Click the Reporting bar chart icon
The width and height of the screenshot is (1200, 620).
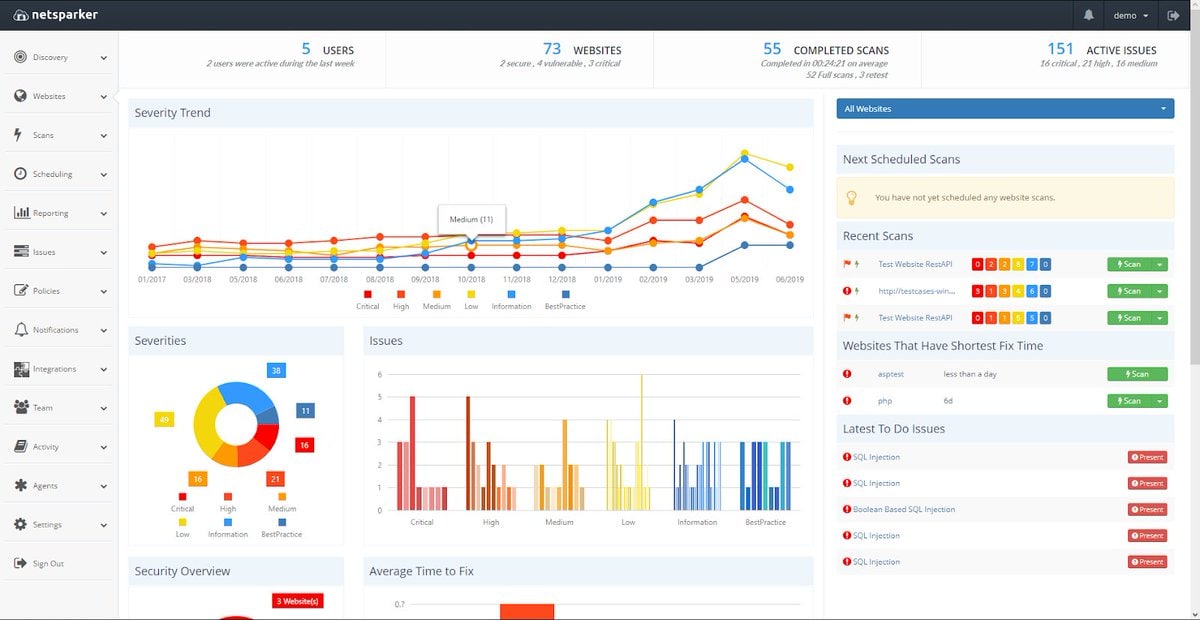21,213
